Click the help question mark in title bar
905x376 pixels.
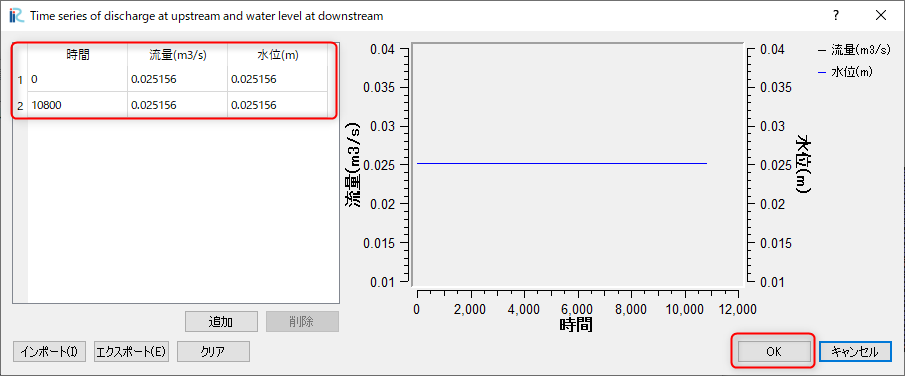pos(836,16)
